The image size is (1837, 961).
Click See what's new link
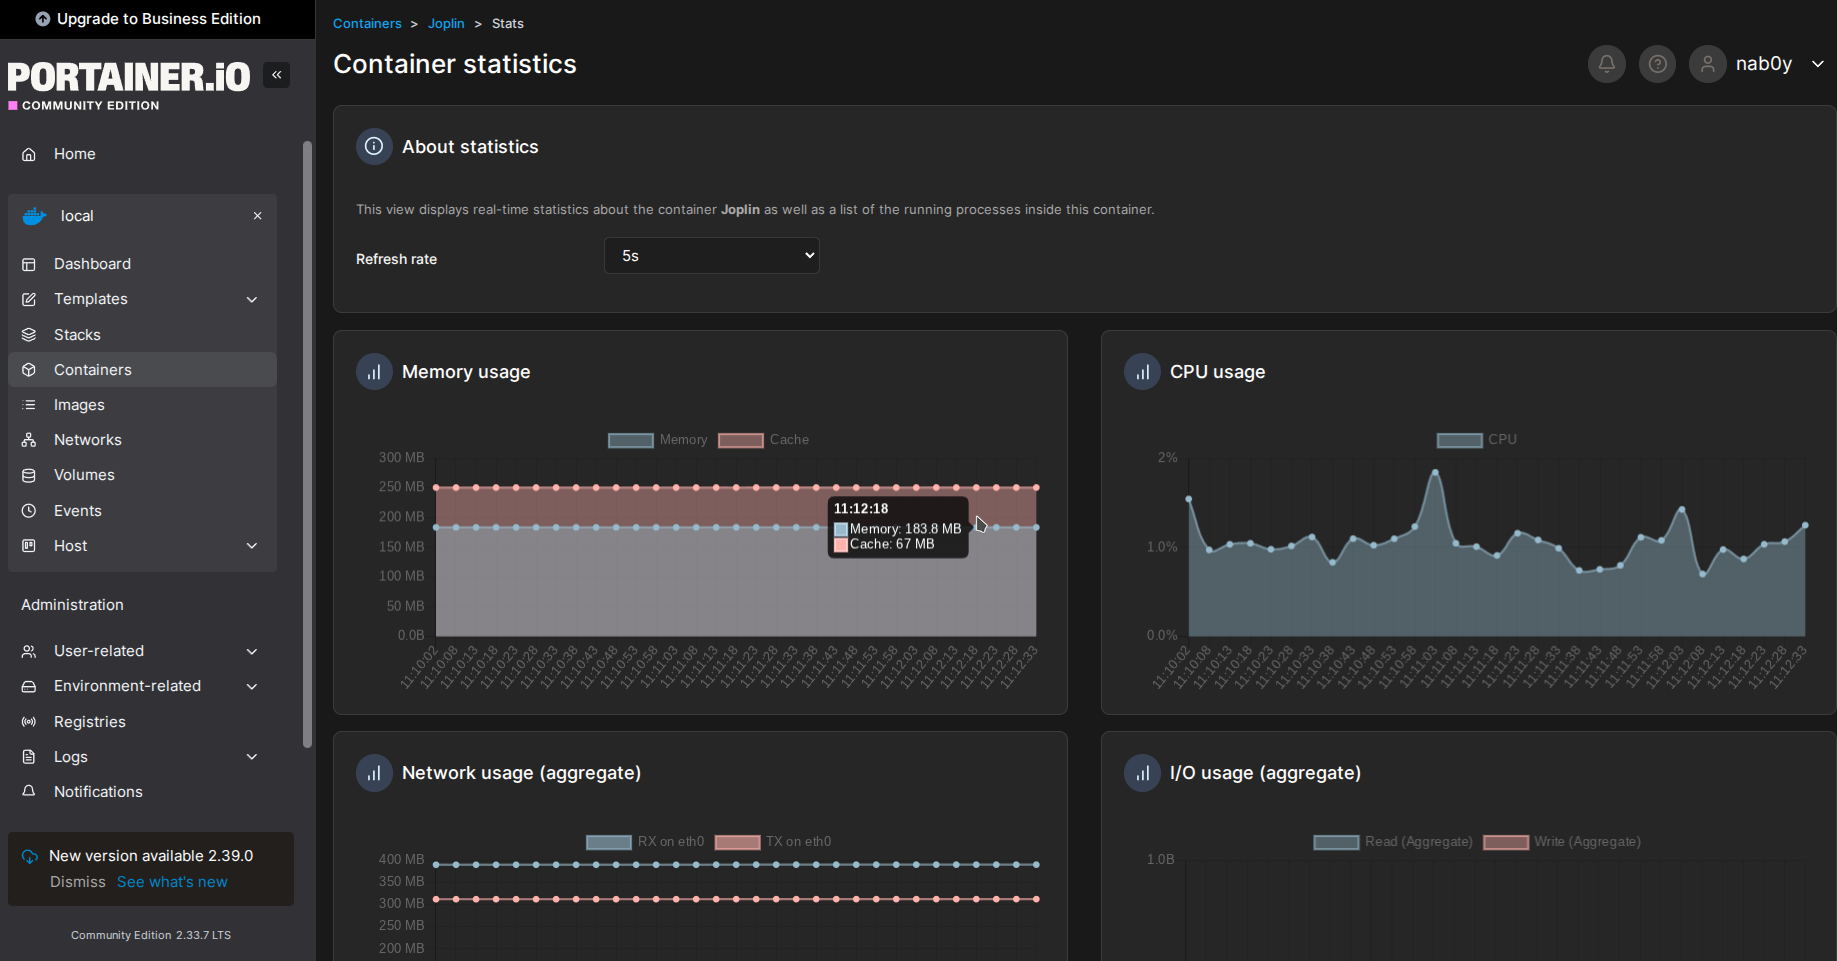172,882
